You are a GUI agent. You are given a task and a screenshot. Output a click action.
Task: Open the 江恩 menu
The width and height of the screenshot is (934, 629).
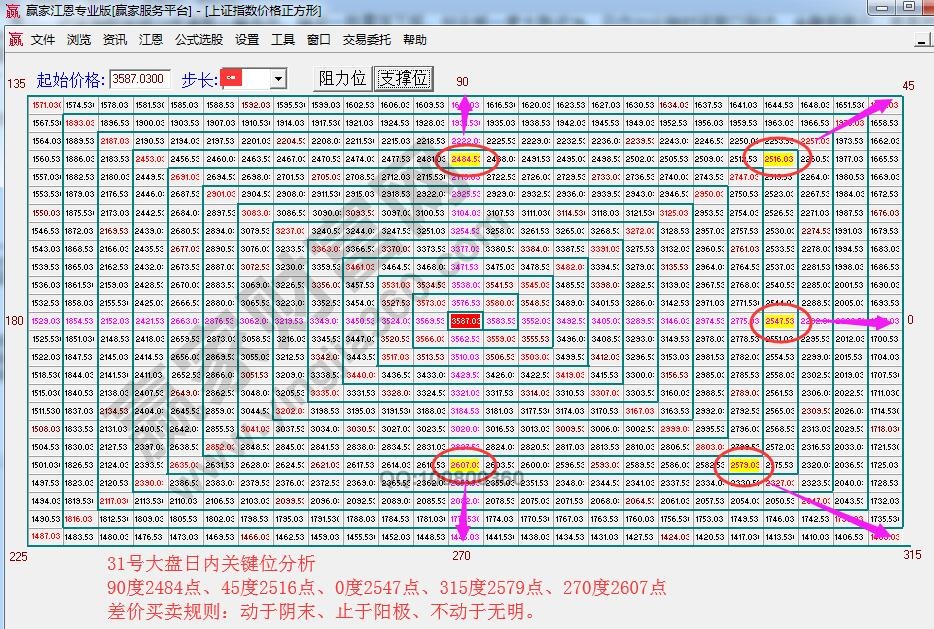(x=151, y=40)
